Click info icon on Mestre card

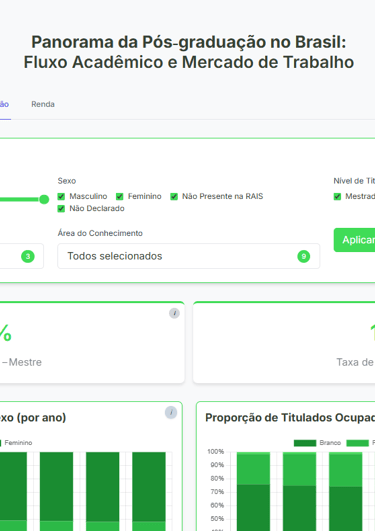tap(174, 313)
